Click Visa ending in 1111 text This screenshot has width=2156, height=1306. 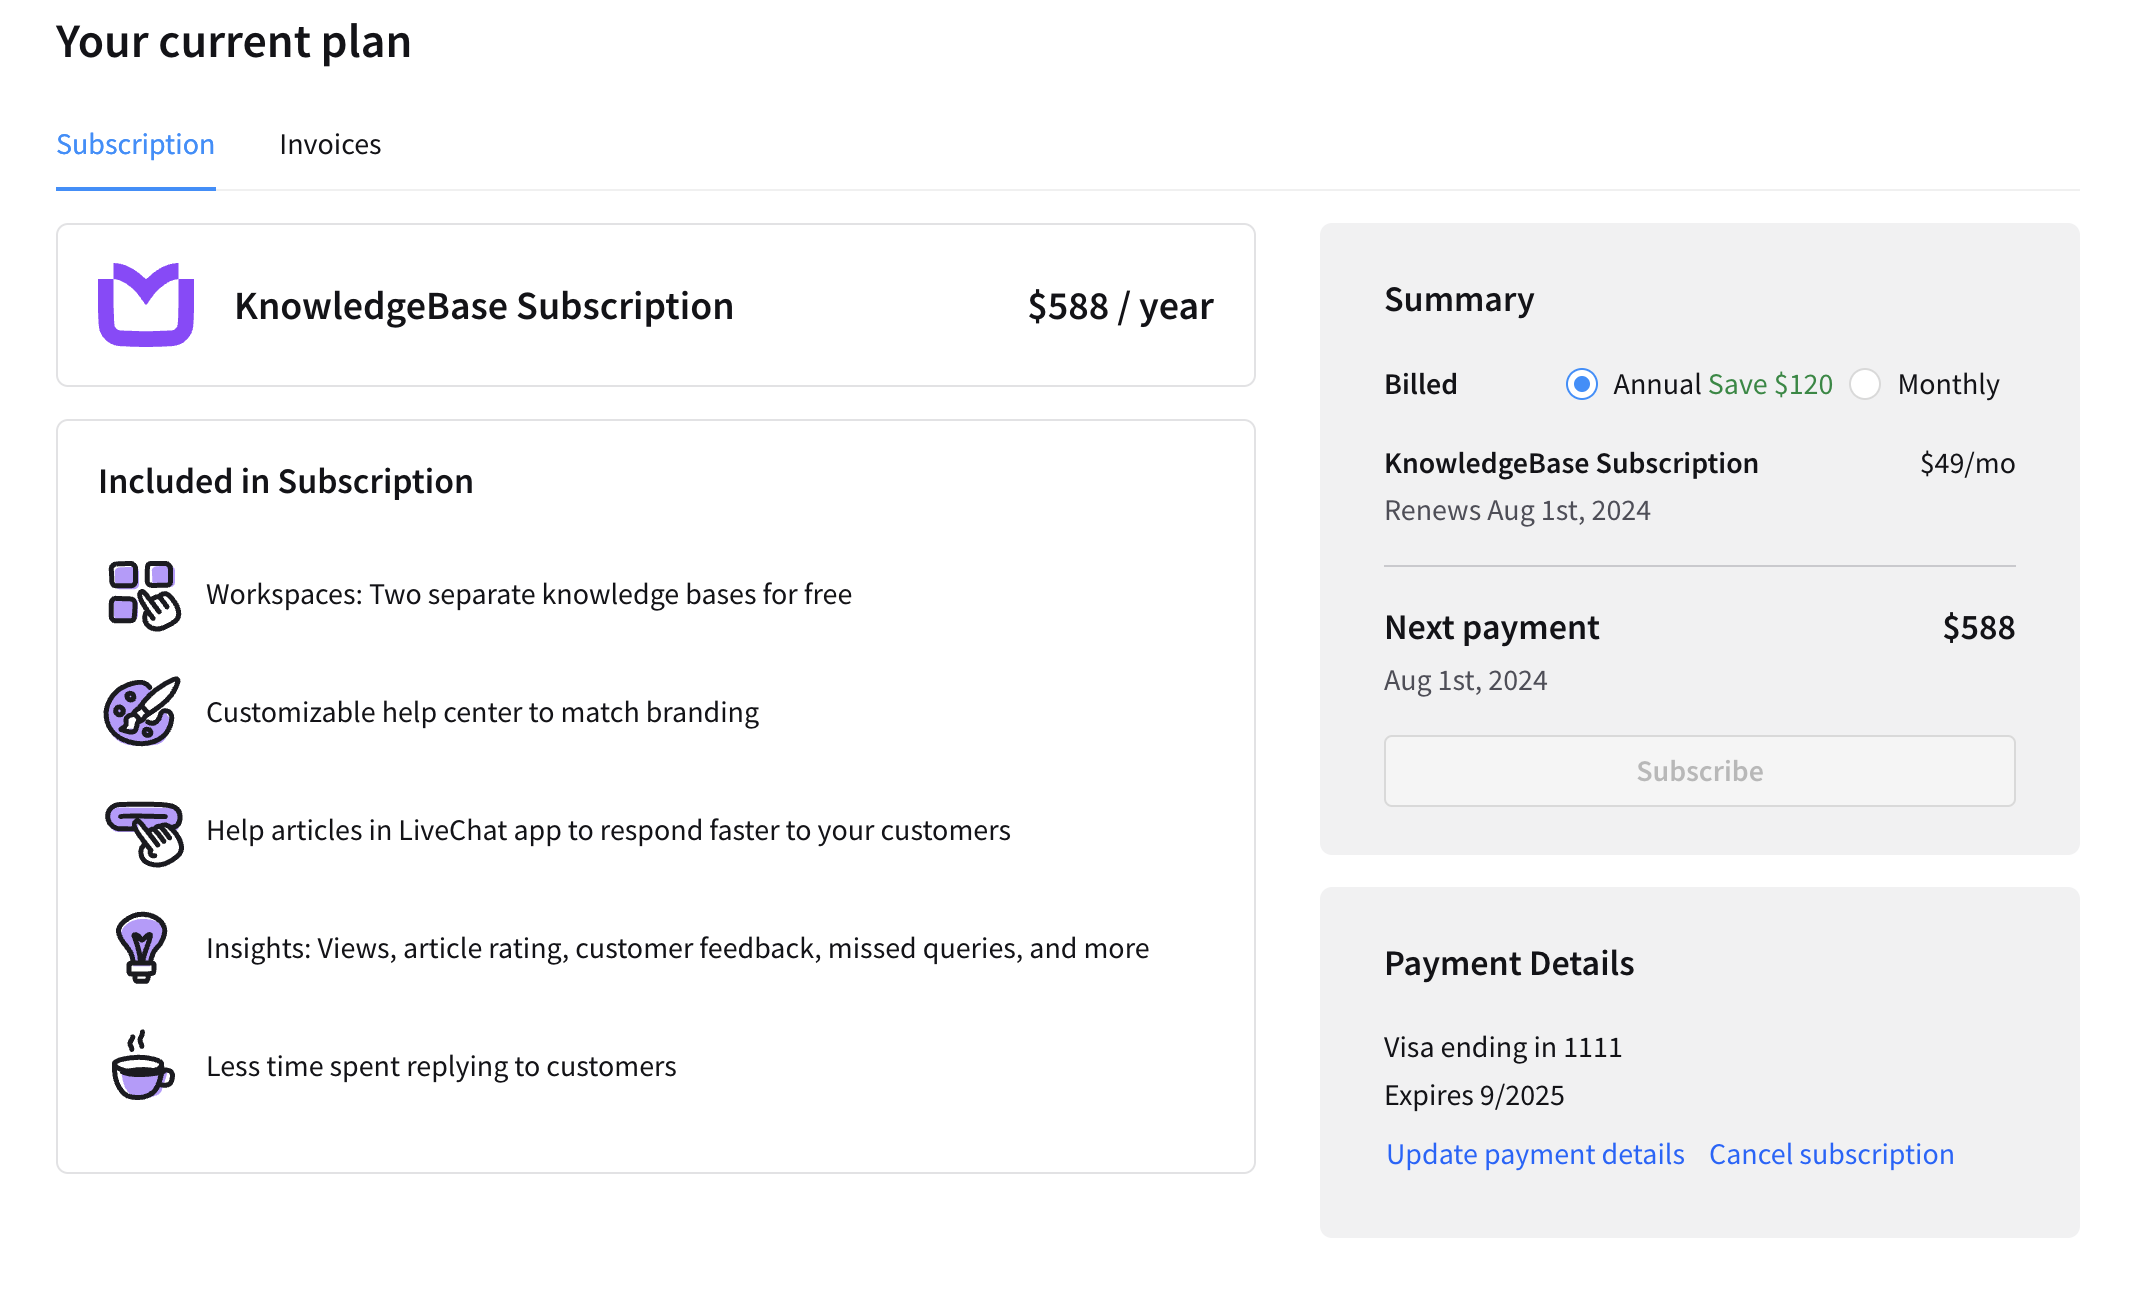coord(1503,1047)
